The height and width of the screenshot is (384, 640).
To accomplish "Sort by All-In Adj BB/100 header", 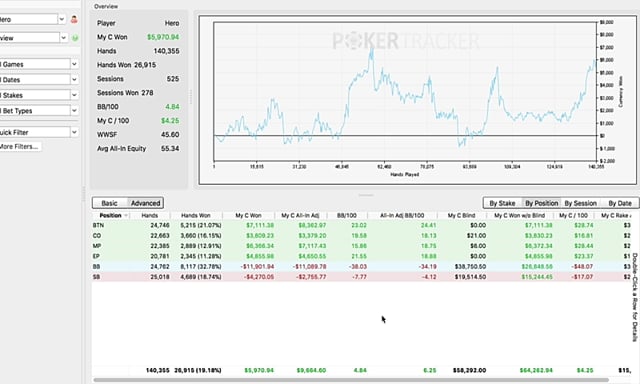I will (x=402, y=215).
